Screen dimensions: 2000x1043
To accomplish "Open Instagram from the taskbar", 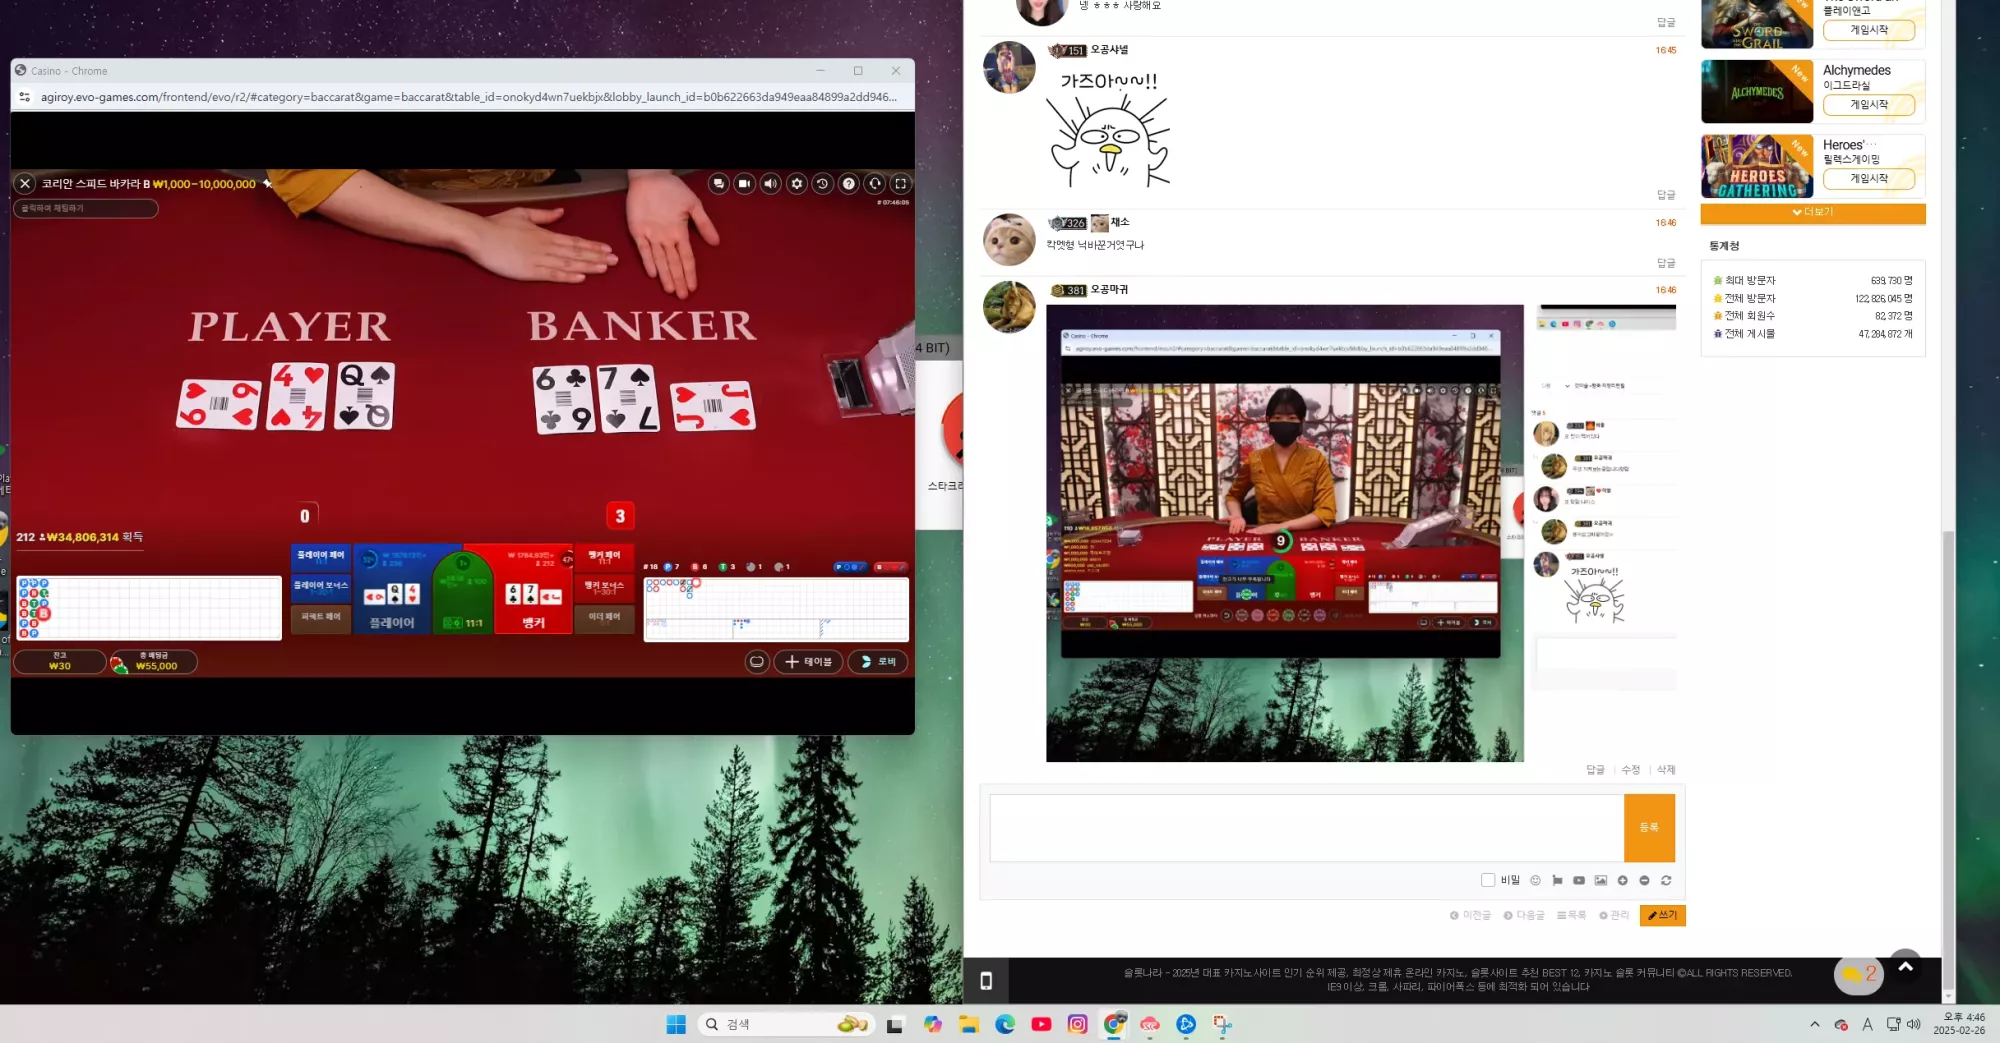I will click(1077, 1024).
